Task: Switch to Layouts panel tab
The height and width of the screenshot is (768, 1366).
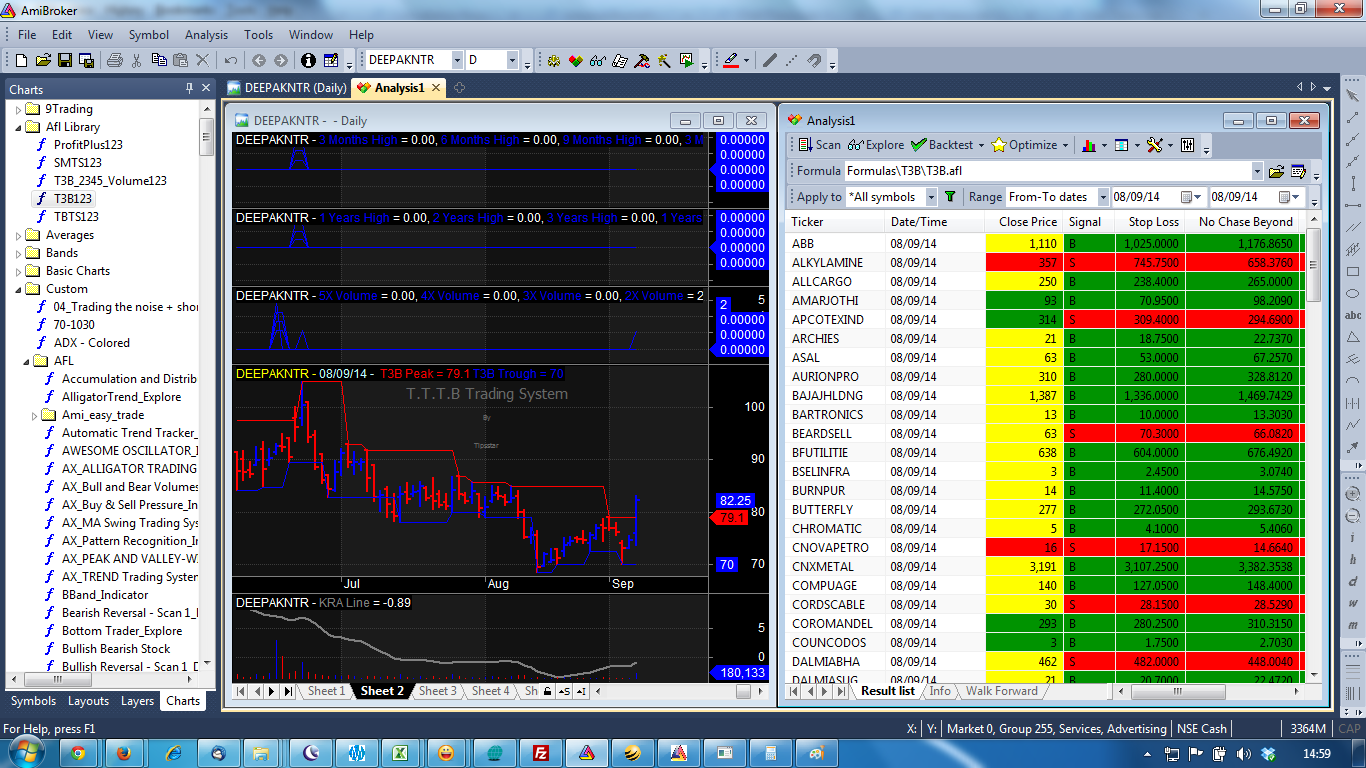Action: click(88, 701)
